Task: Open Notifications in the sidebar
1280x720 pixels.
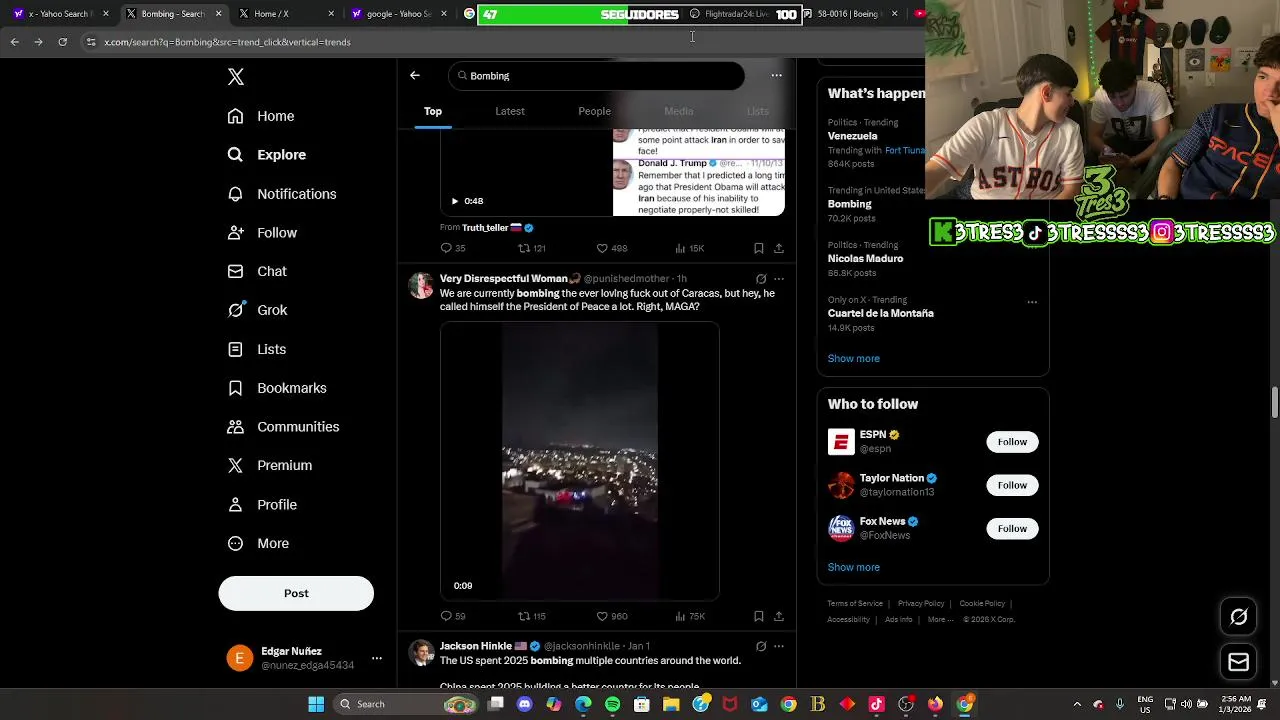Action: [x=282, y=194]
